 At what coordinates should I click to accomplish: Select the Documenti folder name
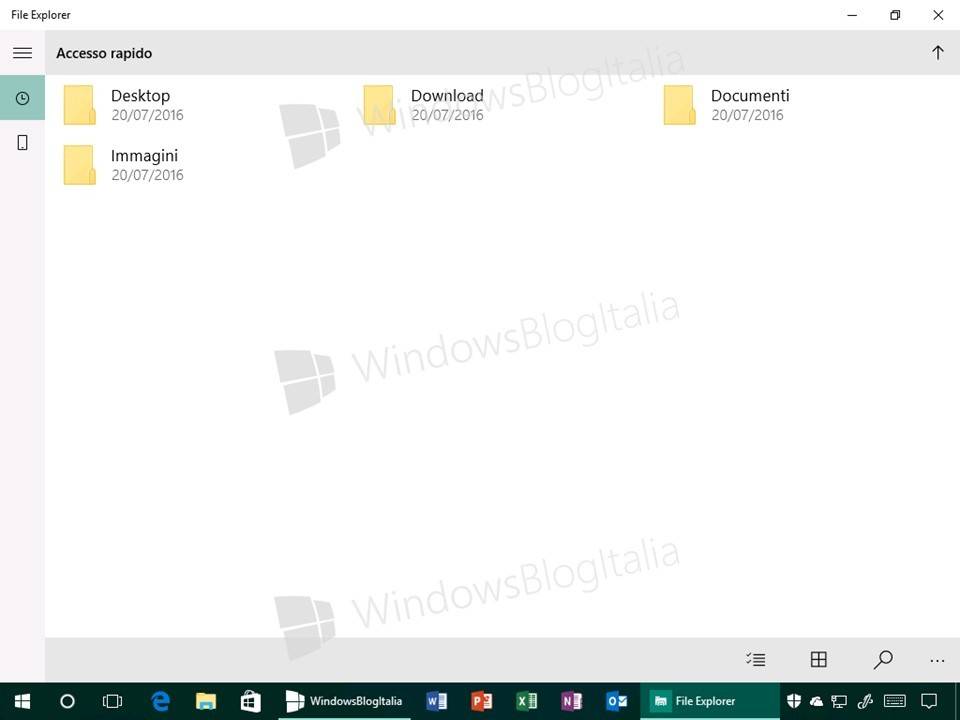pos(750,96)
